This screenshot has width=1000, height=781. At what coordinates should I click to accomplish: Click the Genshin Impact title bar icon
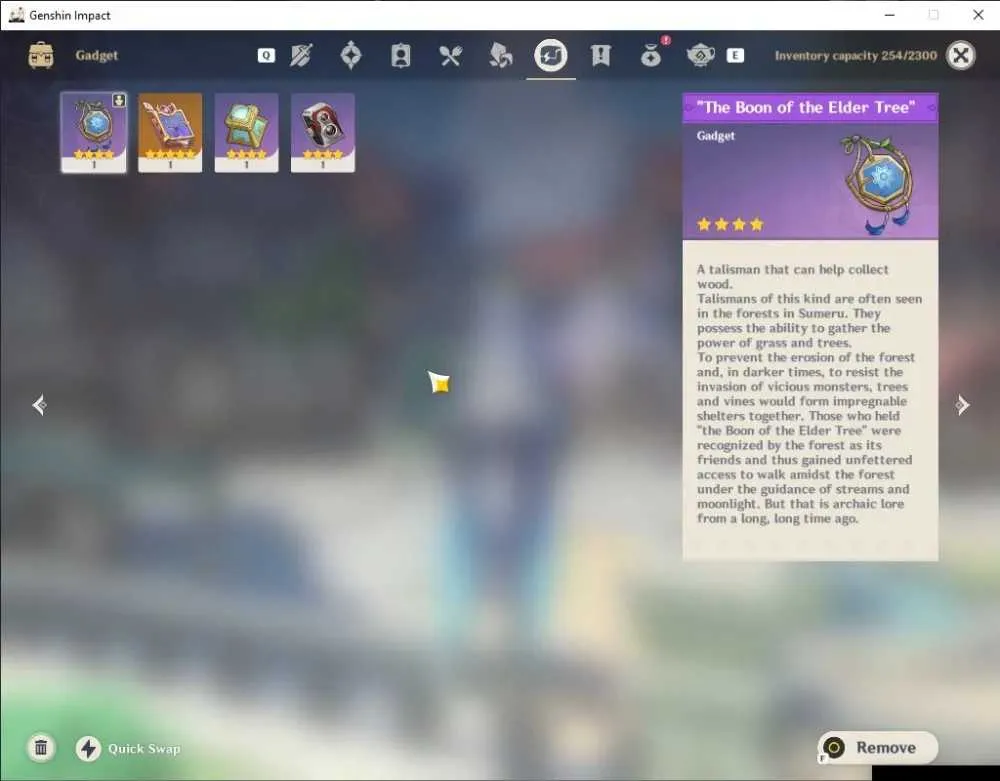[x=17, y=15]
